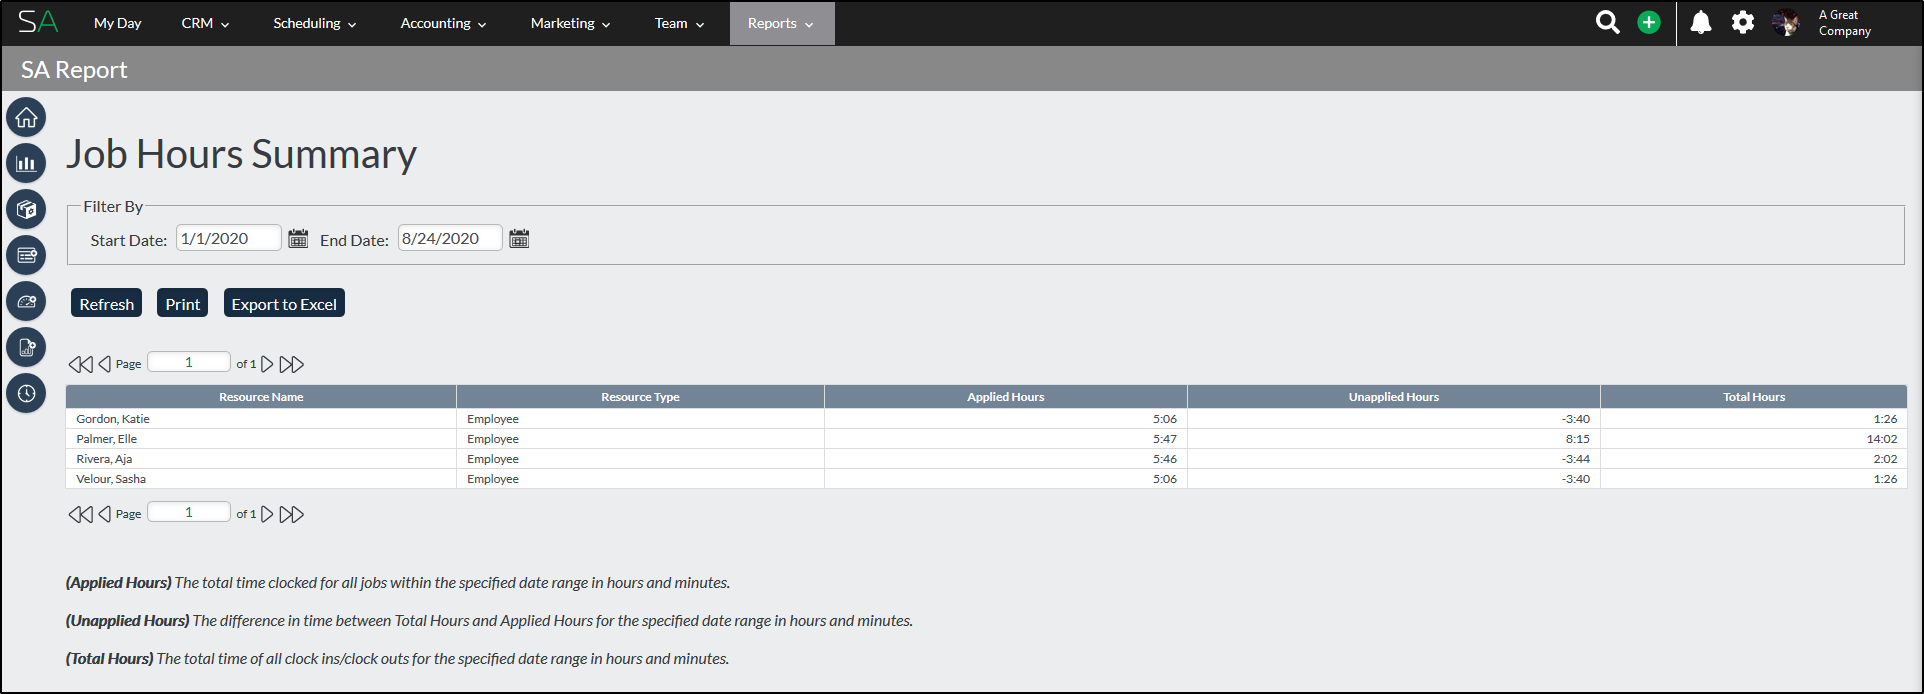Open the End Date calendar picker
Viewport: 1924px width, 694px height.
click(519, 238)
